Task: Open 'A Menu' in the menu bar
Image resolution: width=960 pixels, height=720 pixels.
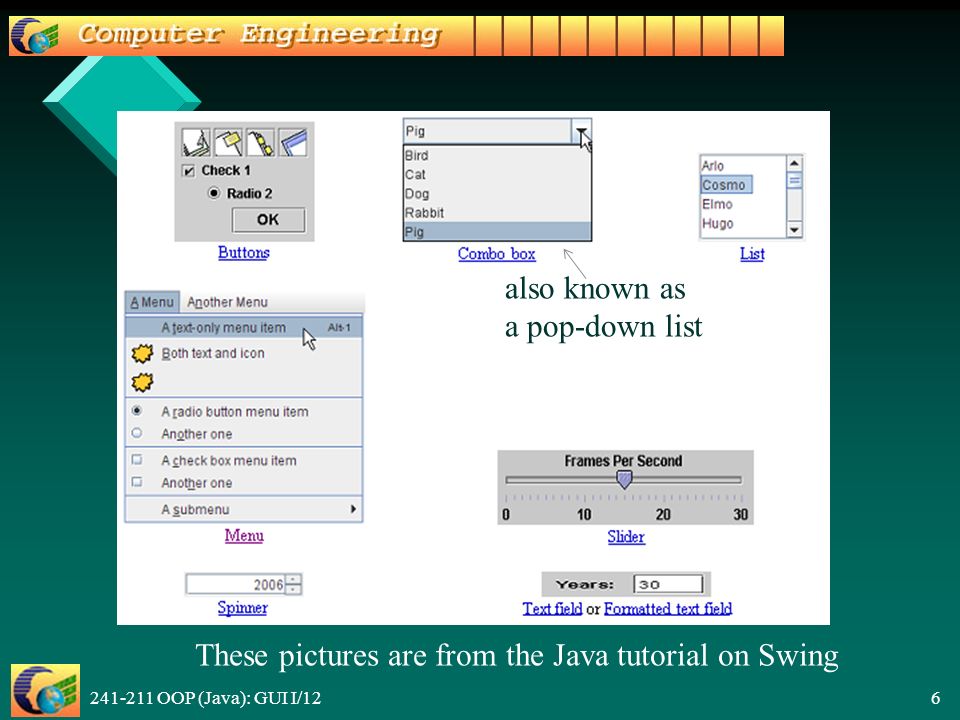Action: point(152,302)
